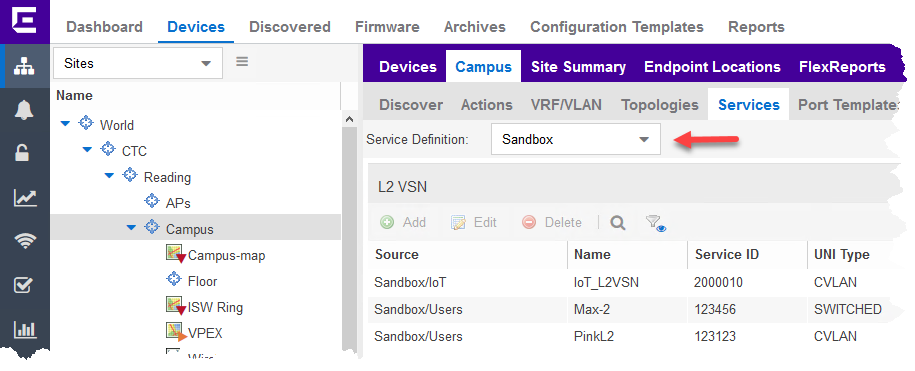Click the Reading site icon

[130, 175]
